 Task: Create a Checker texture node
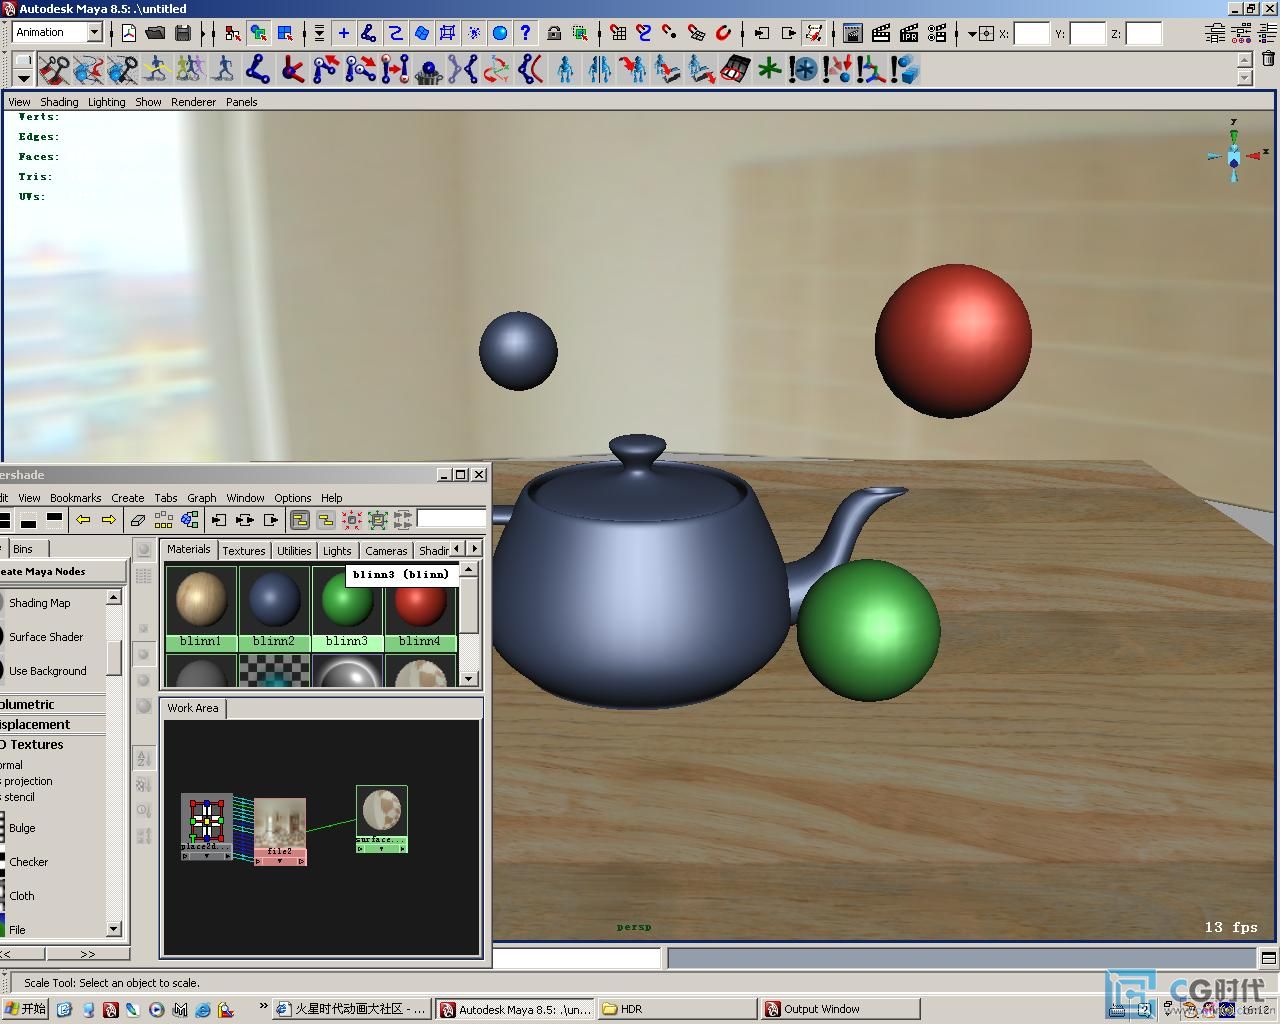[28, 862]
